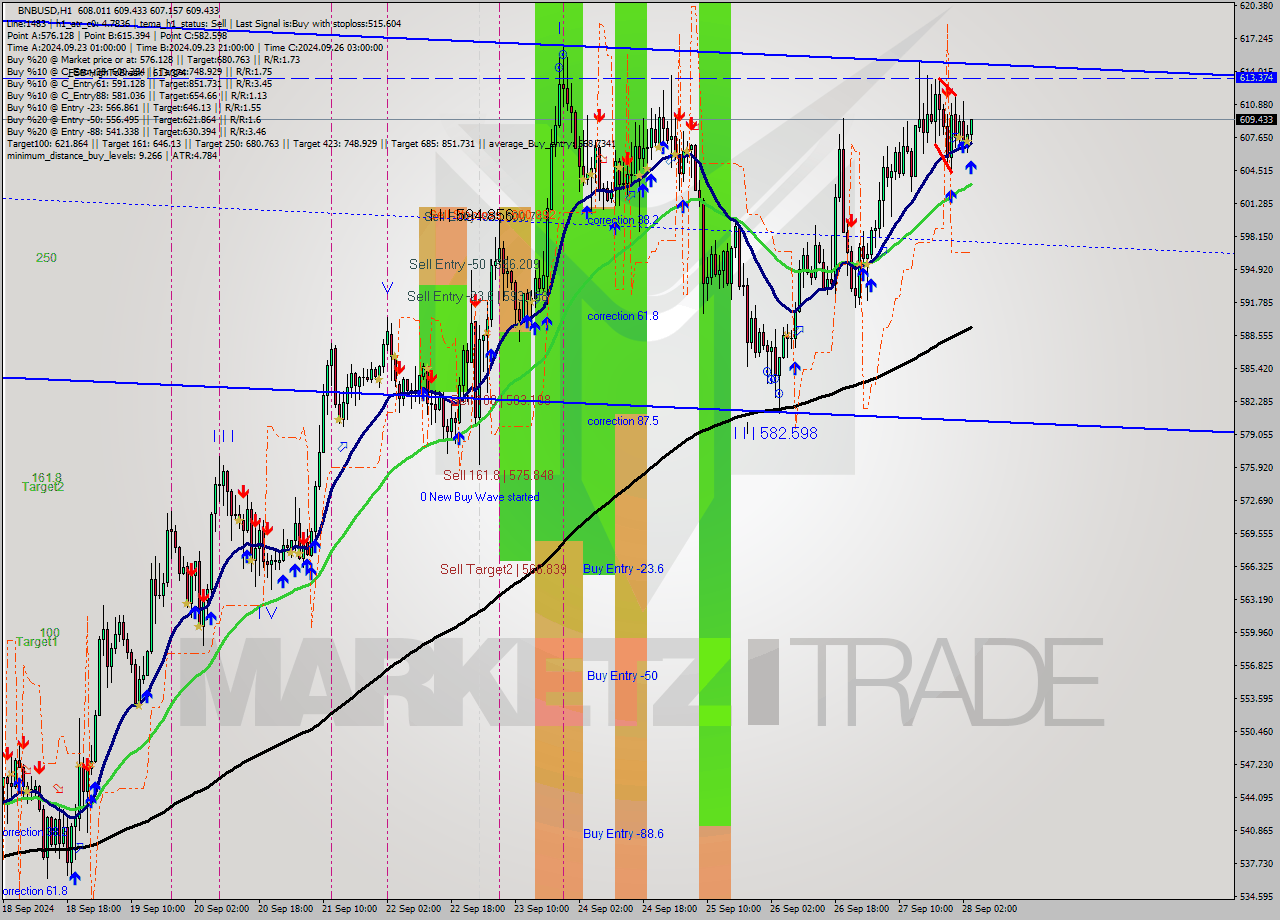Click the '26 Sep 18:00' time axis label
1280x920 pixels.
[862, 909]
